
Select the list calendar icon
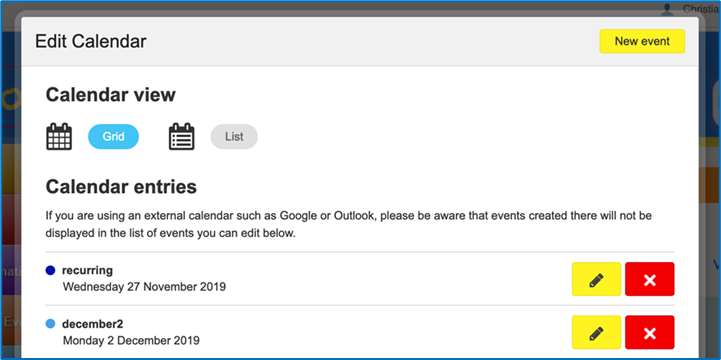pos(182,137)
